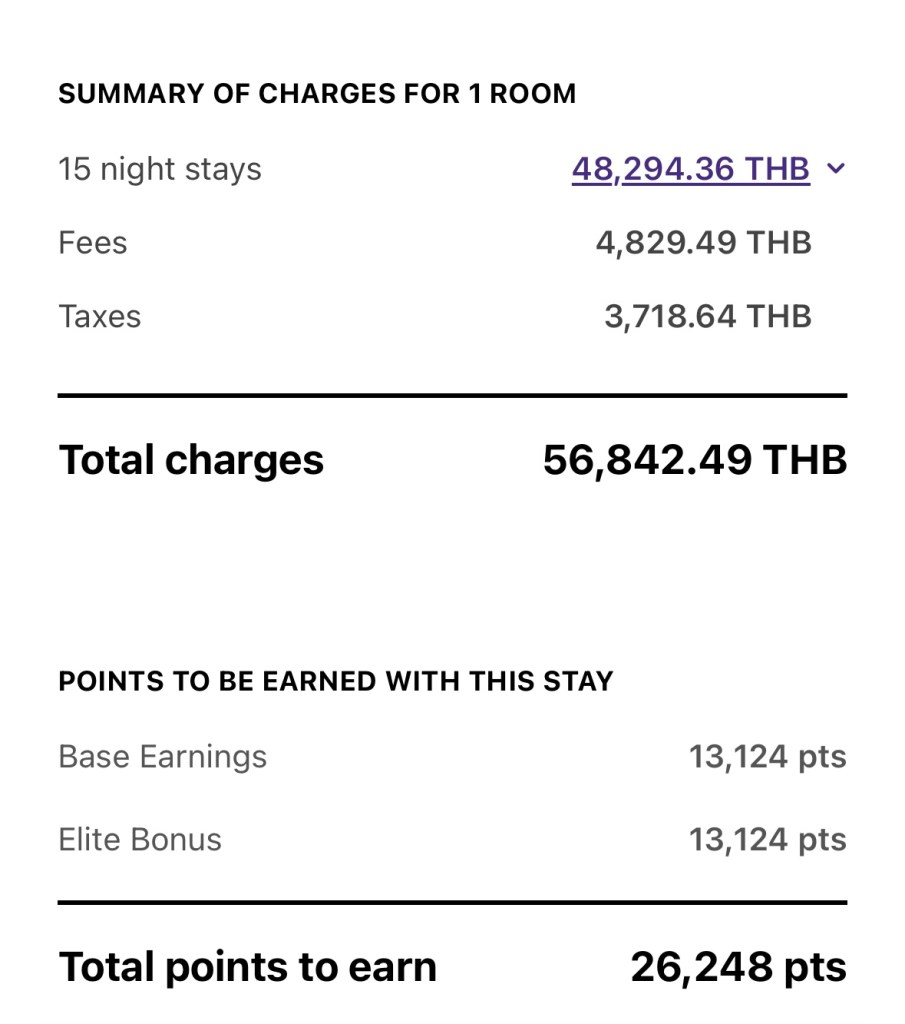Click the Elite Bonus 13,124 pts value
Image resolution: width=905 pixels, height=1024 pixels.
click(x=767, y=839)
